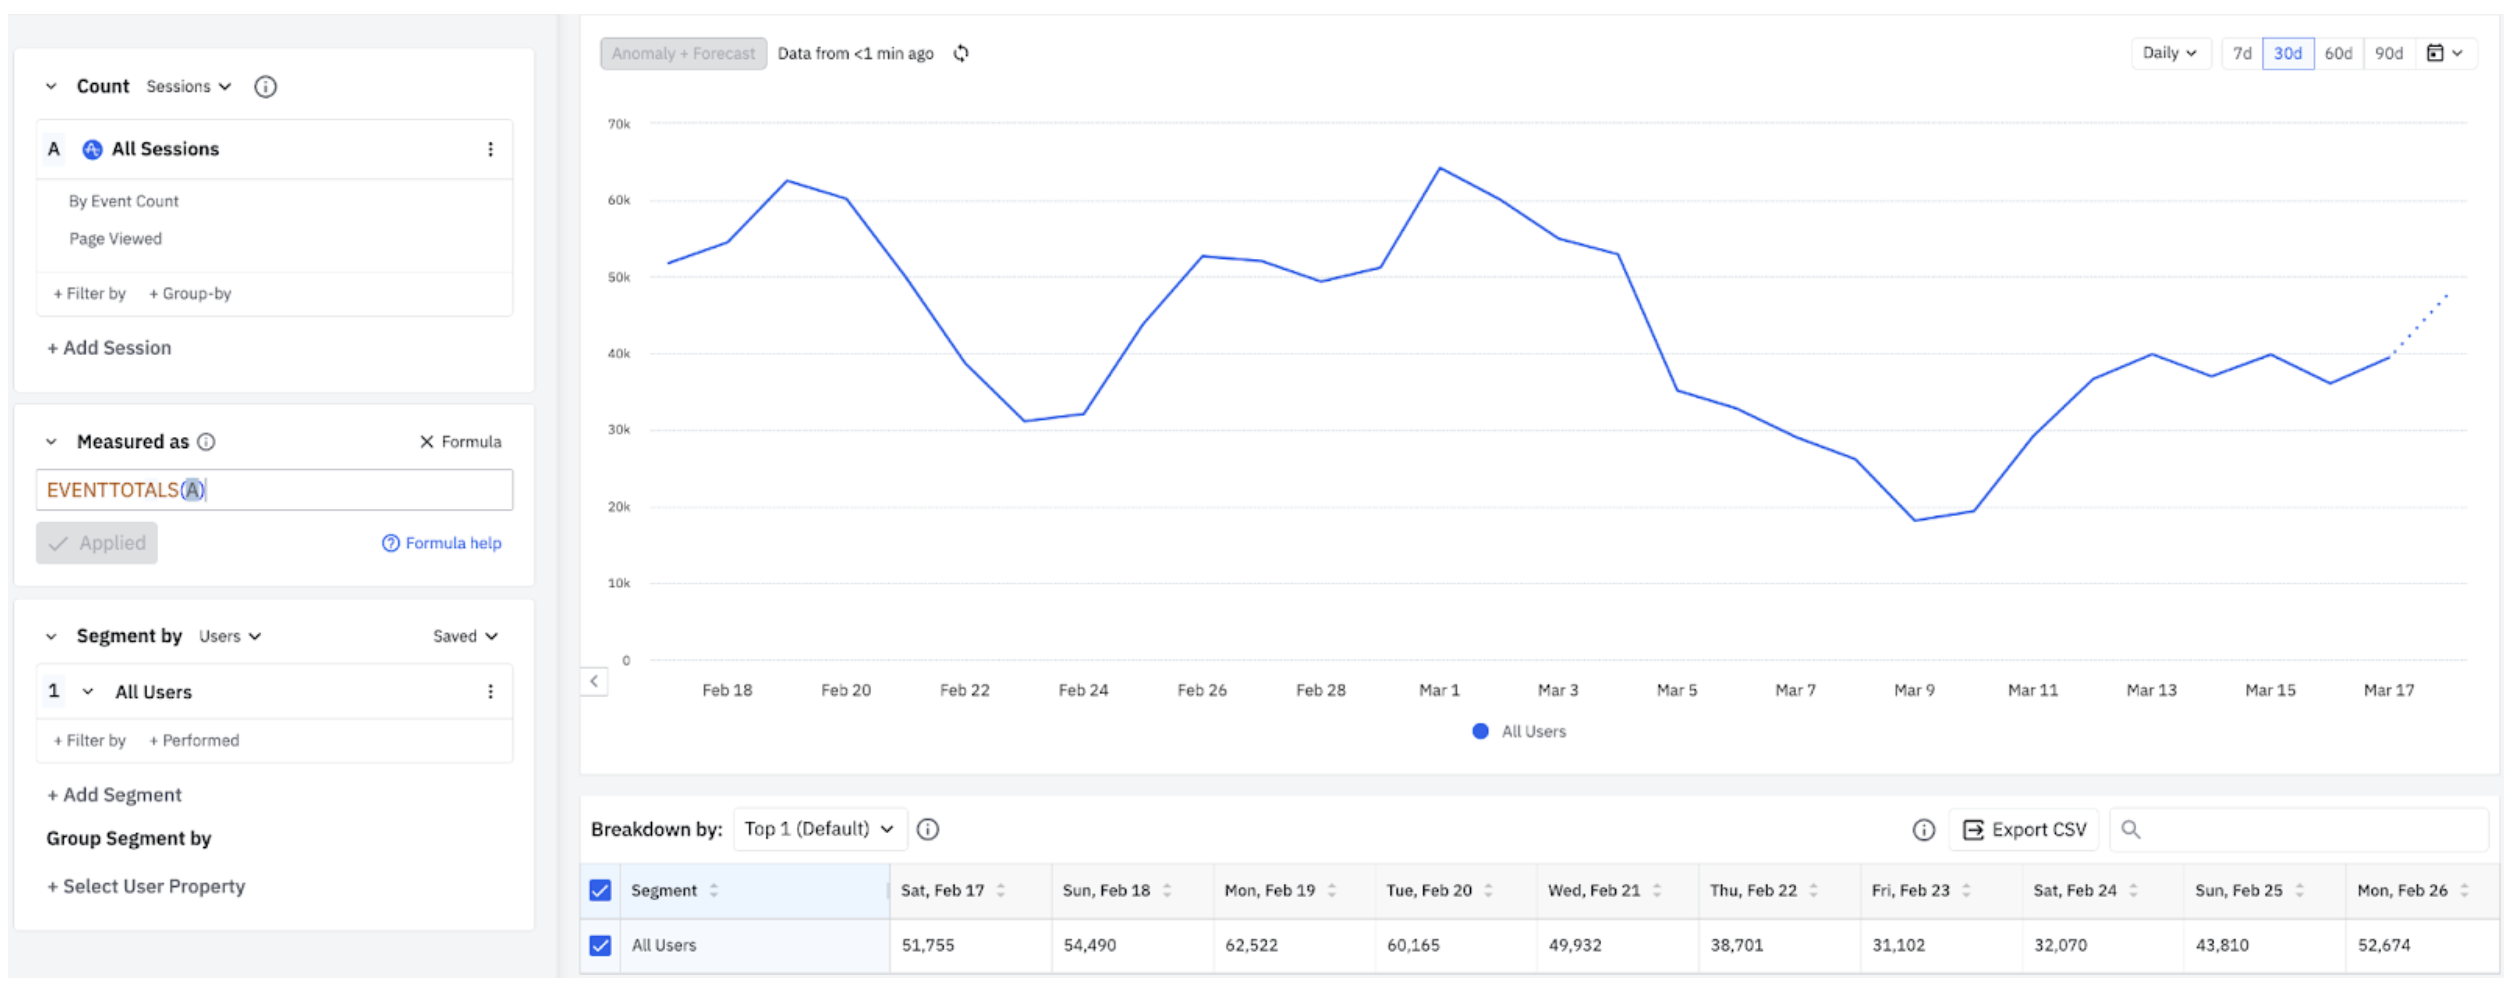Open the Daily interval dropdown

tap(2168, 53)
